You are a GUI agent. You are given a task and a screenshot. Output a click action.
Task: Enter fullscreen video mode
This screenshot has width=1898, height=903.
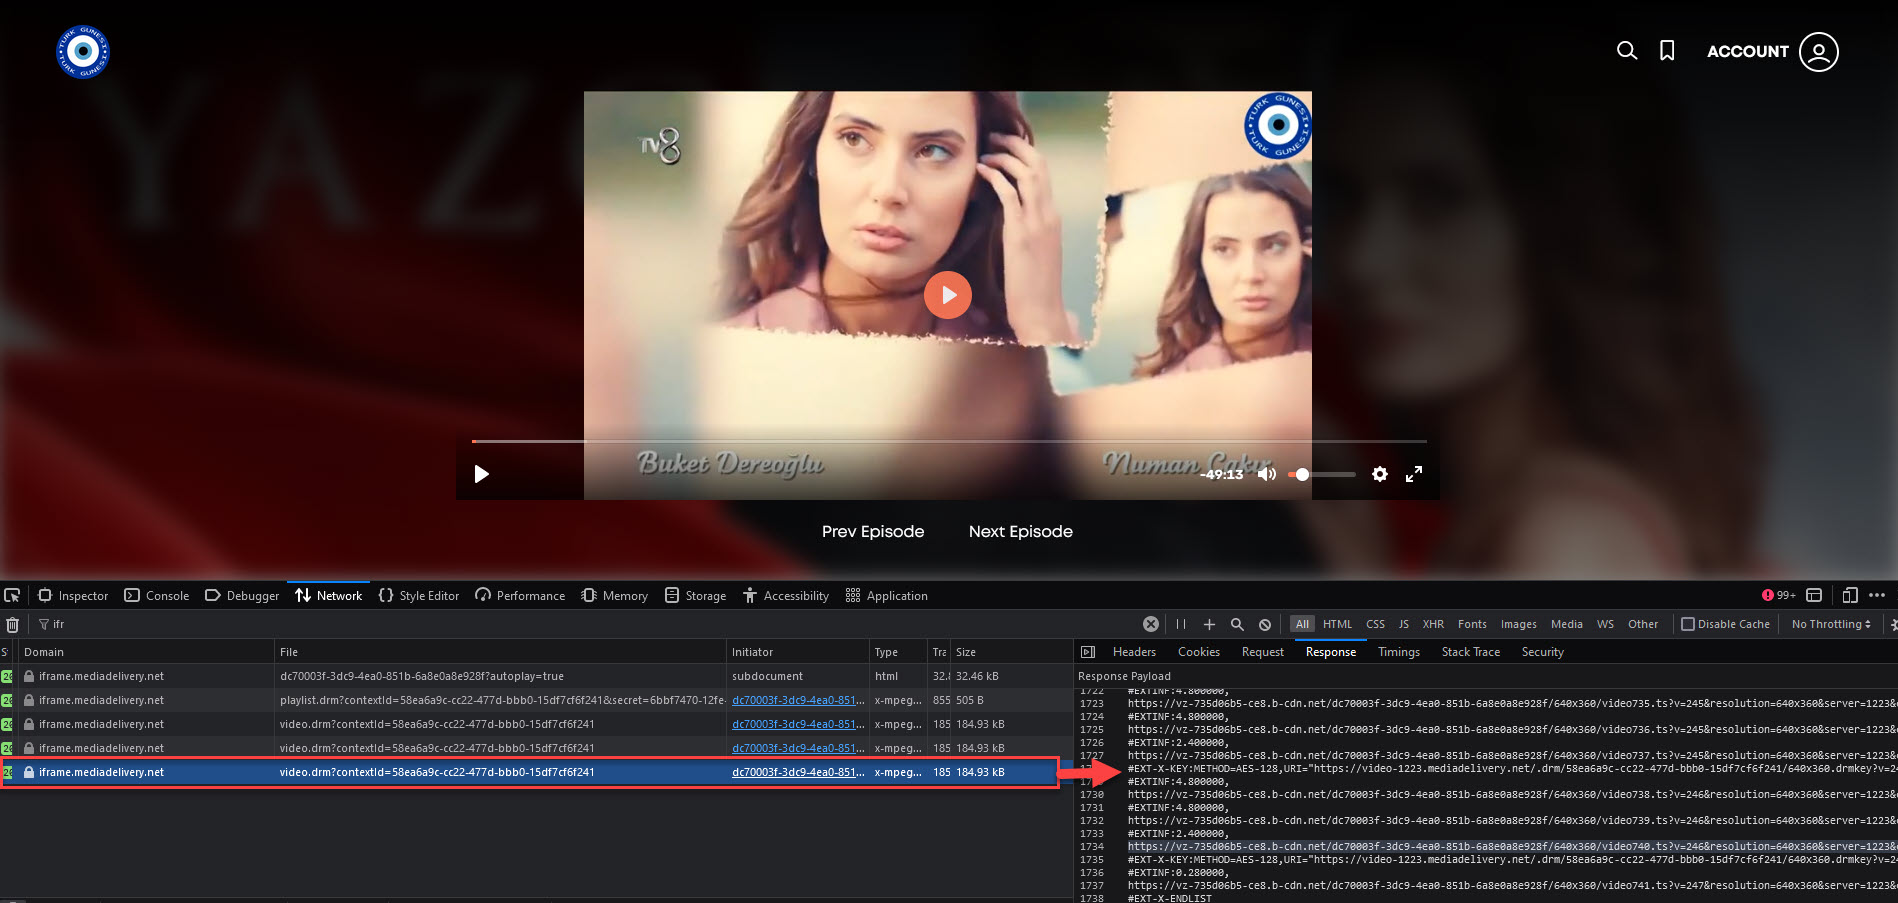coord(1414,474)
